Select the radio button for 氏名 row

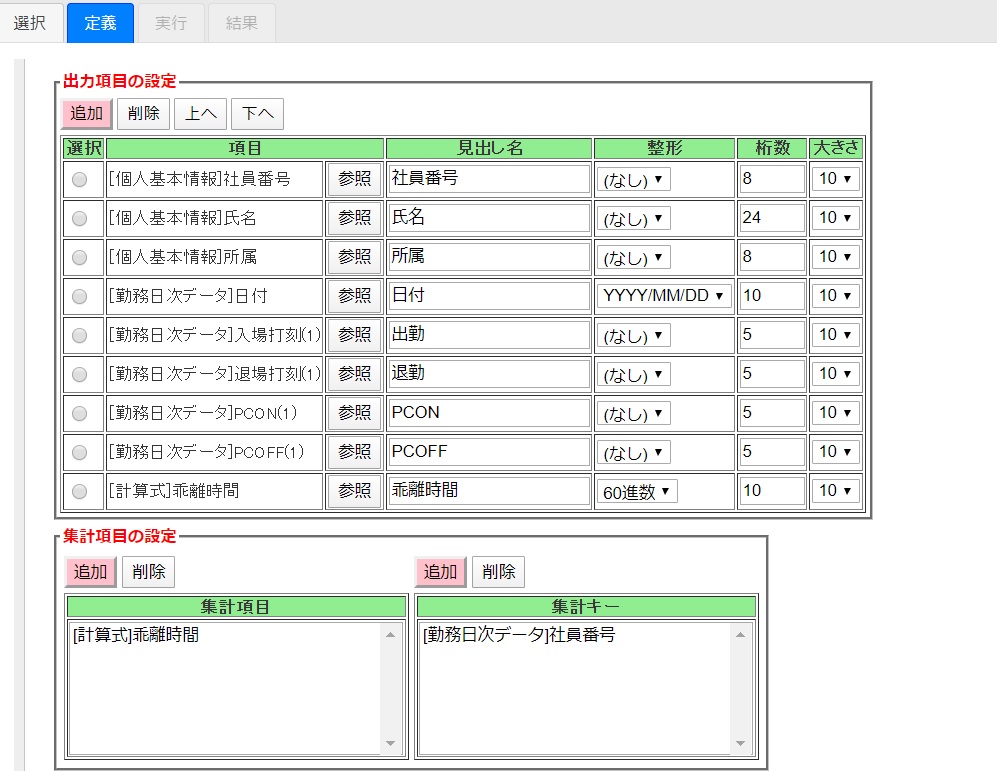click(x=80, y=219)
